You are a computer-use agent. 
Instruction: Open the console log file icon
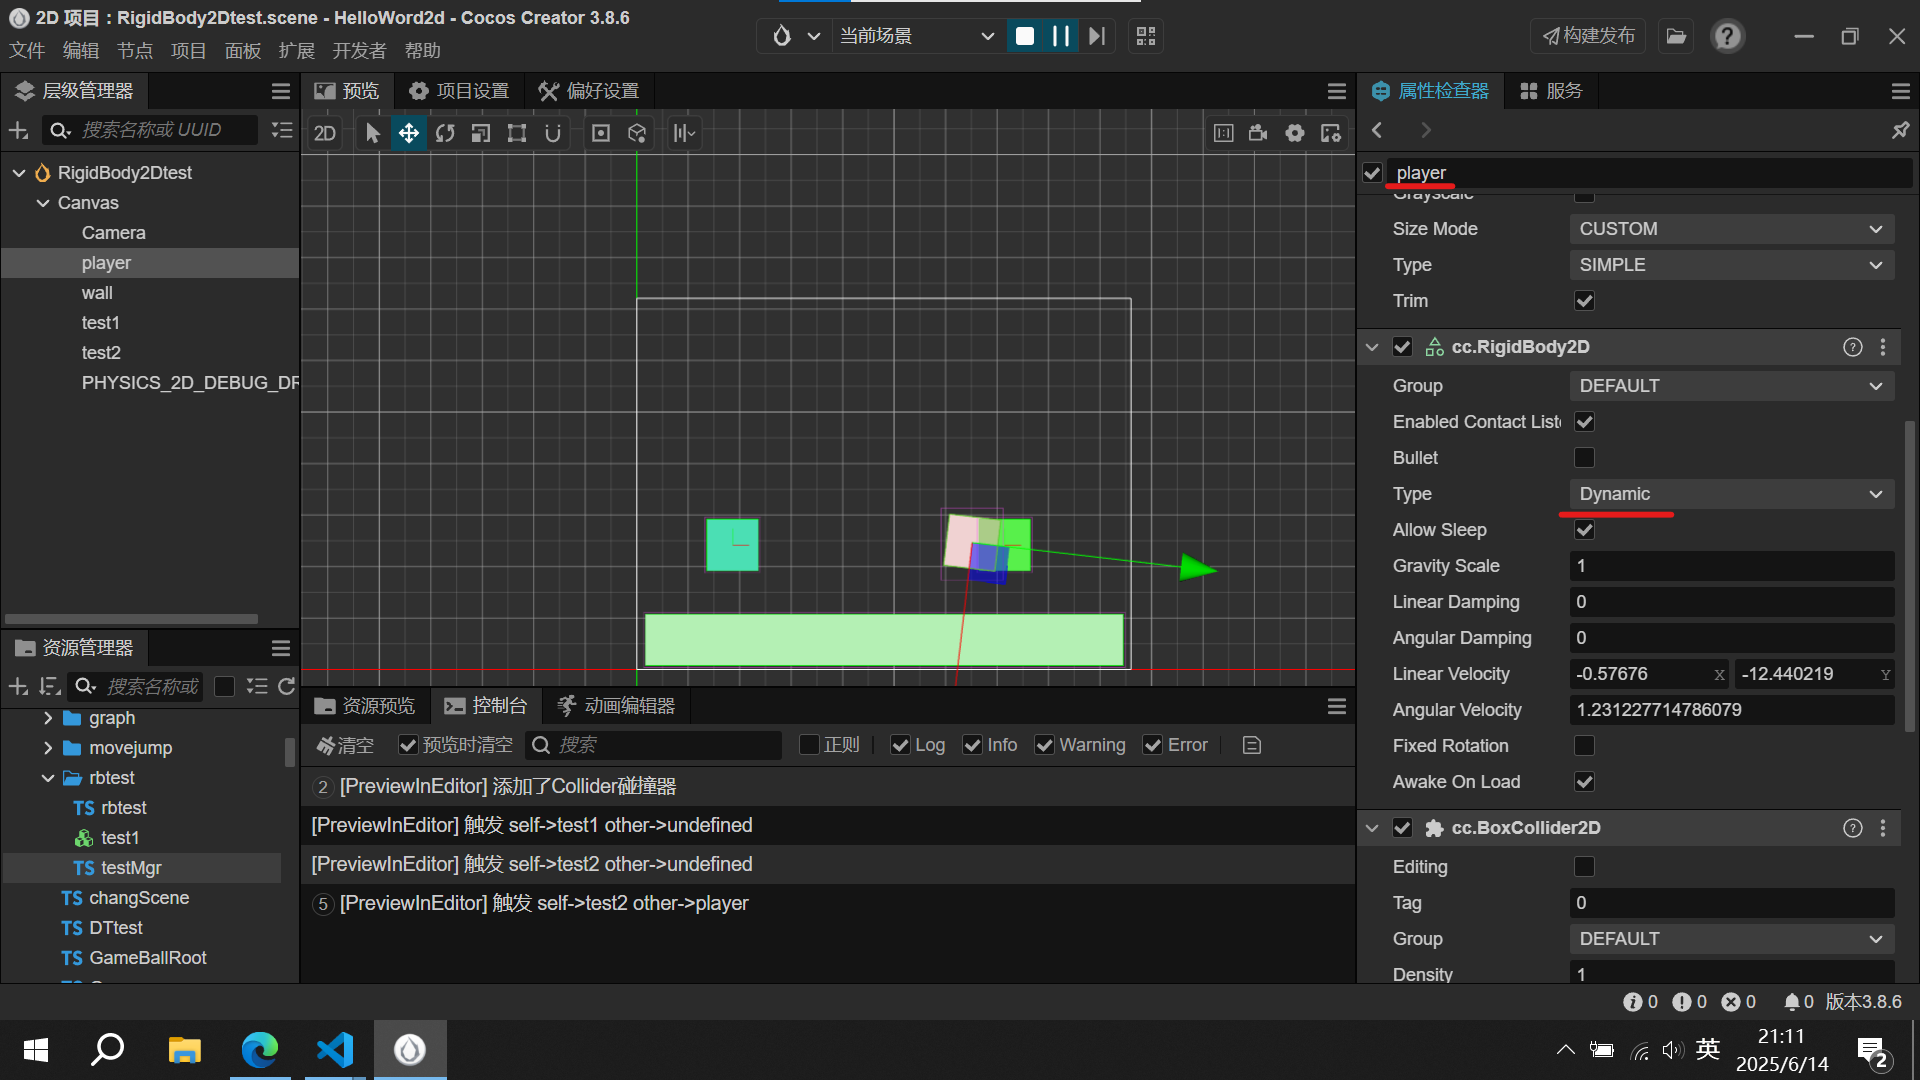click(x=1252, y=745)
